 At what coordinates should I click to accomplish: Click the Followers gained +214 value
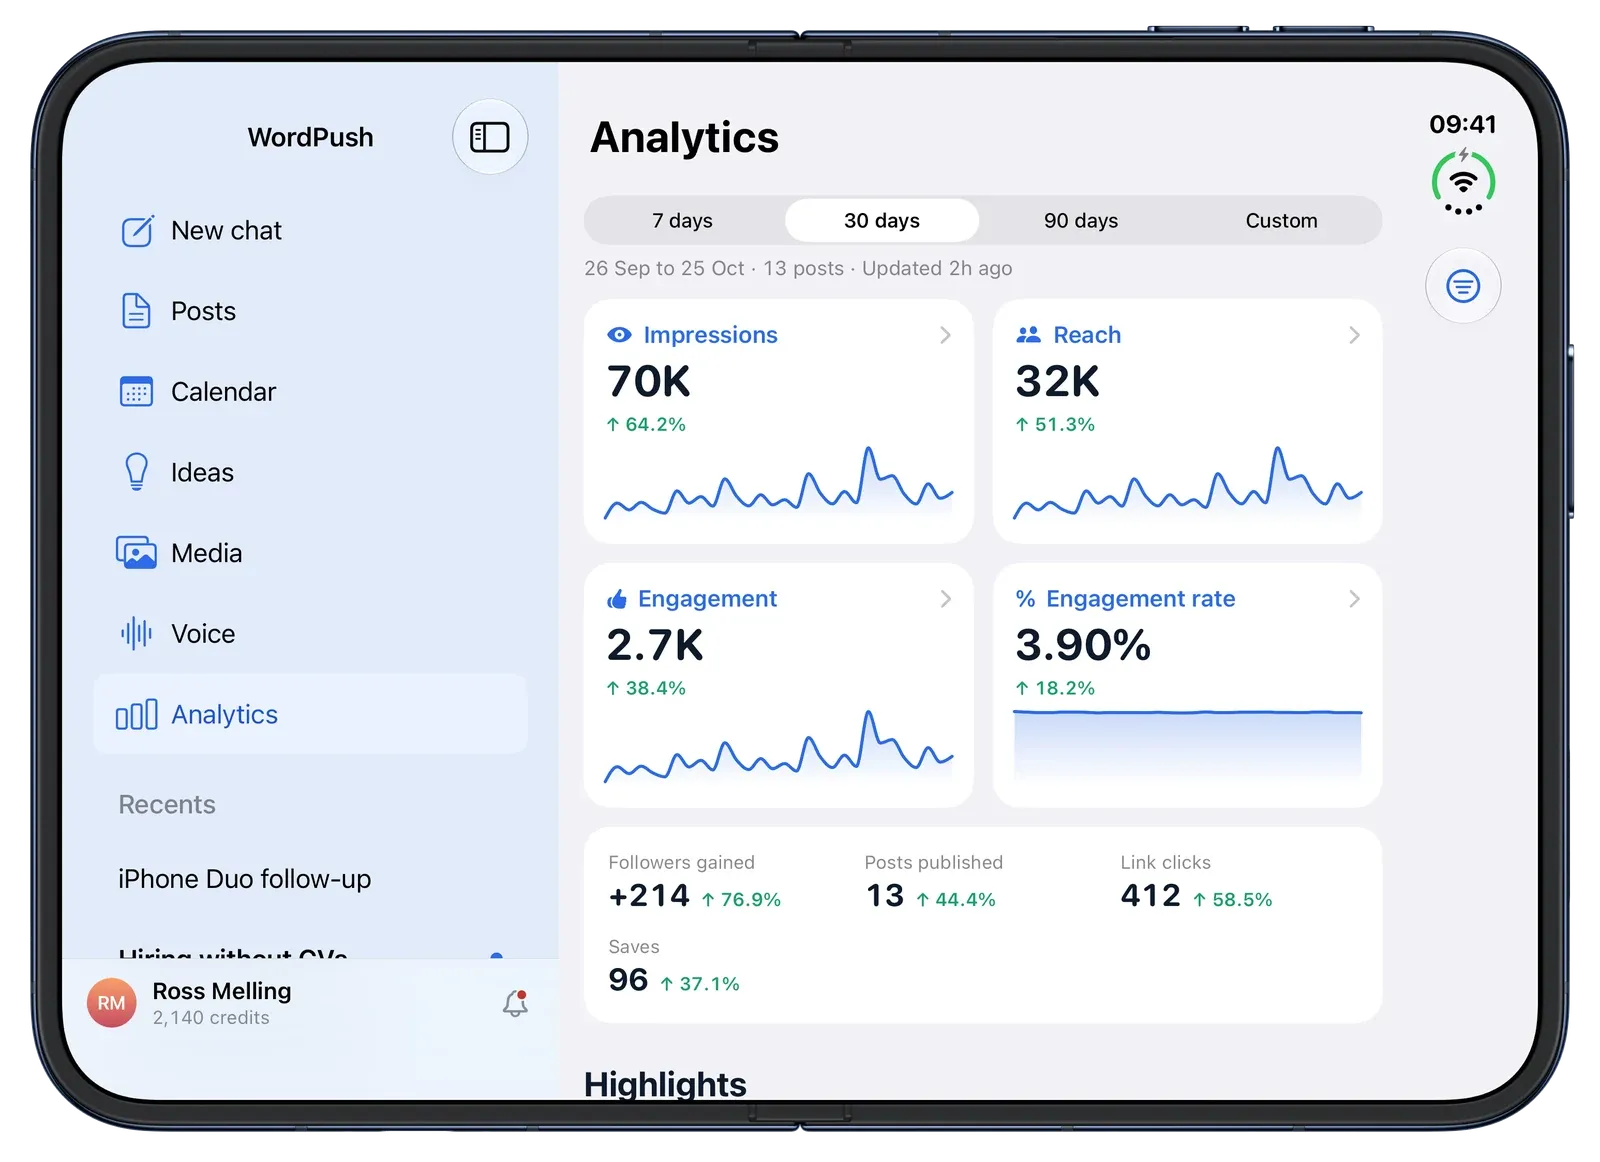[649, 895]
